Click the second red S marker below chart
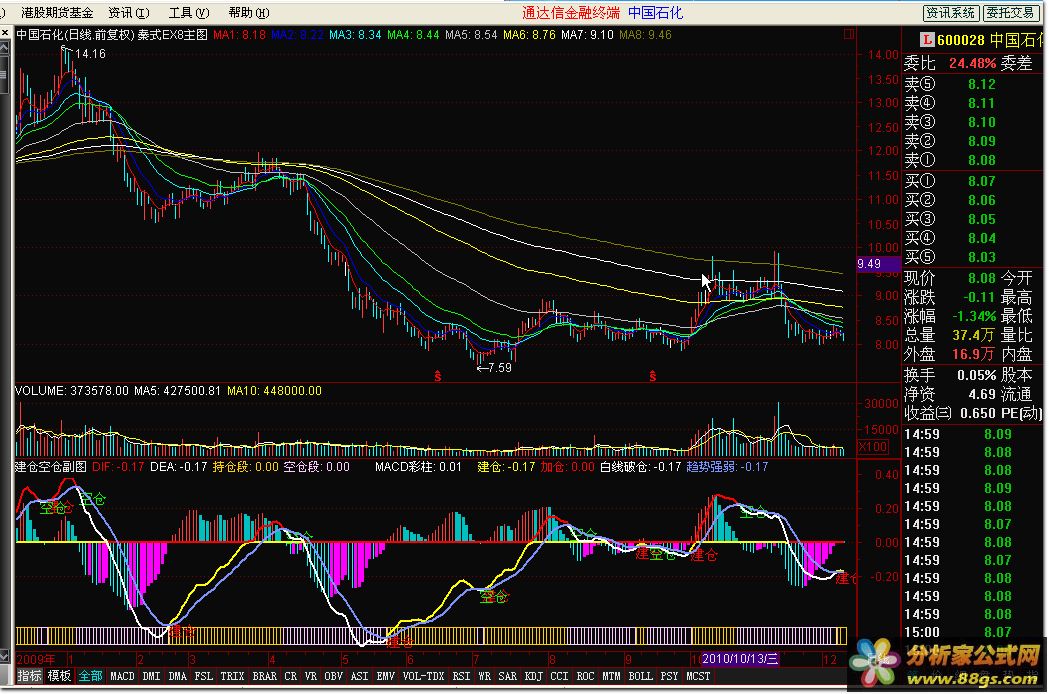Screen dimensions: 1049x694 click(652, 376)
